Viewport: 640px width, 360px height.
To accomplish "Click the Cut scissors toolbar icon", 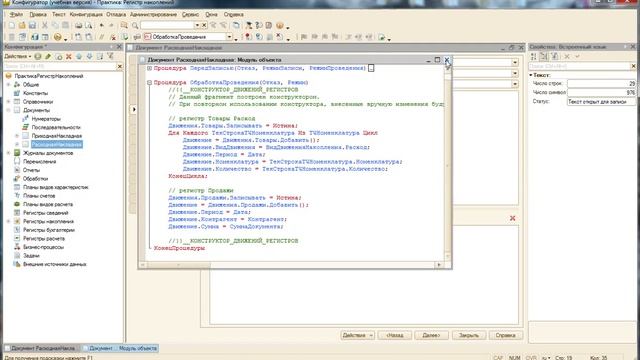I will coord(45,25).
